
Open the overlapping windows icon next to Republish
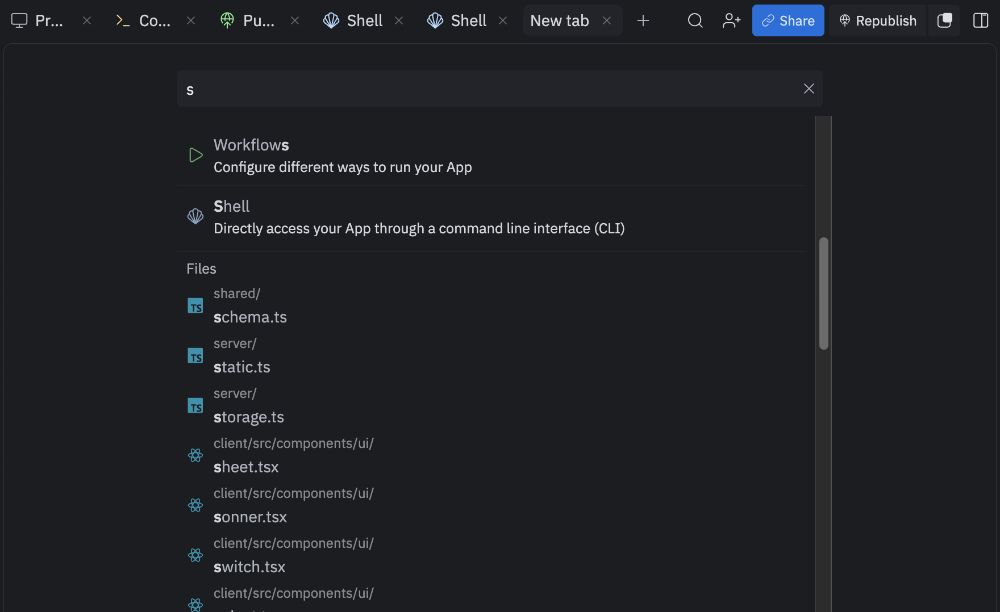[x=944, y=20]
